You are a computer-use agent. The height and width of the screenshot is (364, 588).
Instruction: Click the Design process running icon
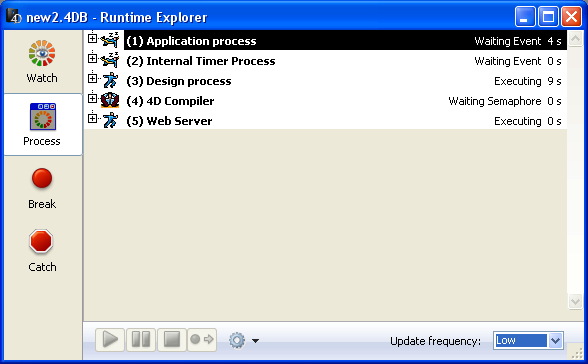point(110,81)
